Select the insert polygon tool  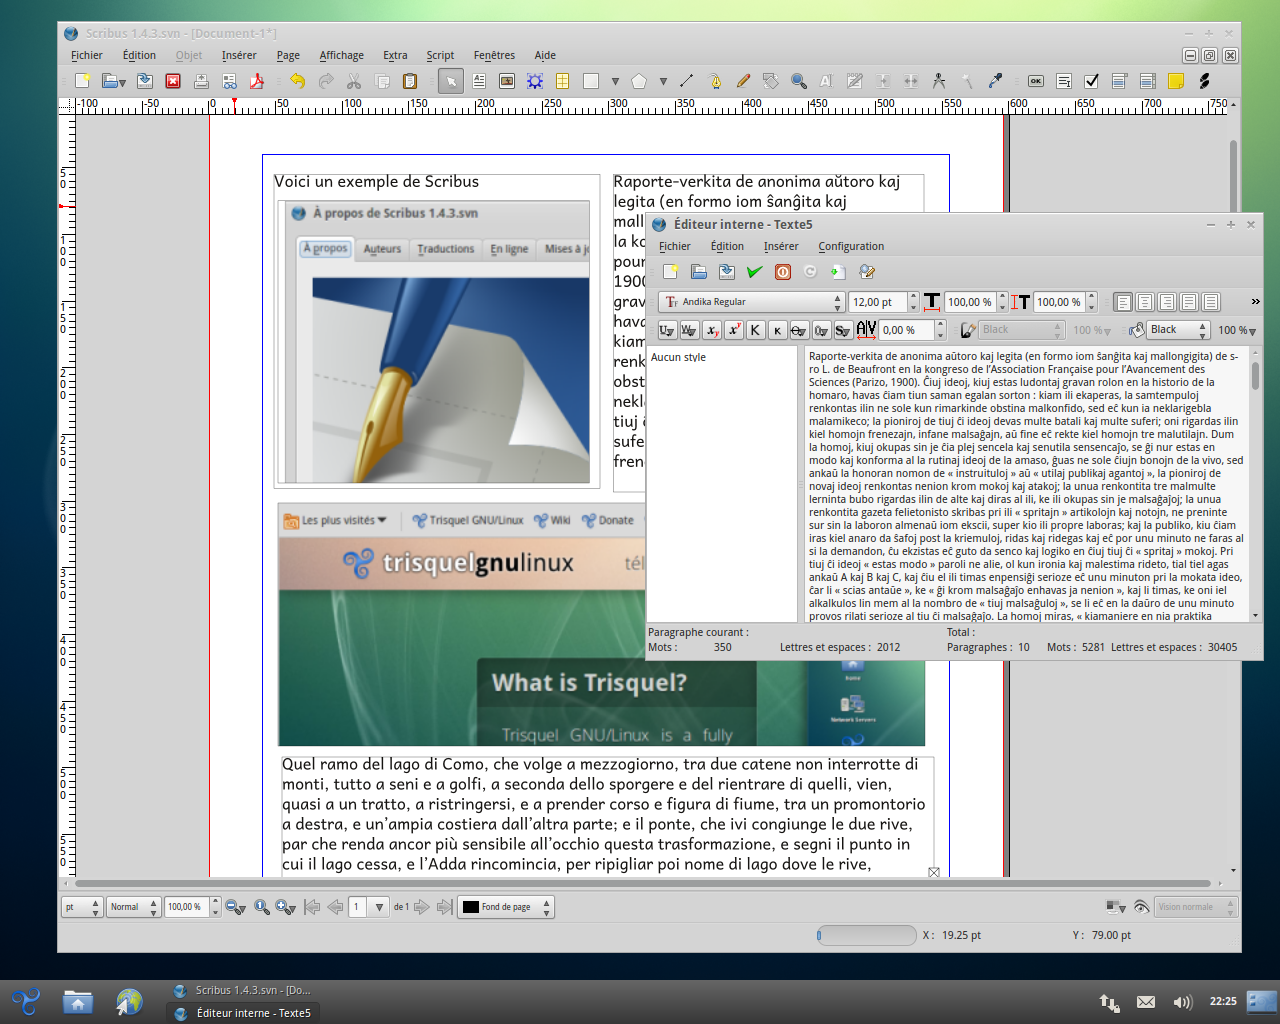(x=639, y=81)
